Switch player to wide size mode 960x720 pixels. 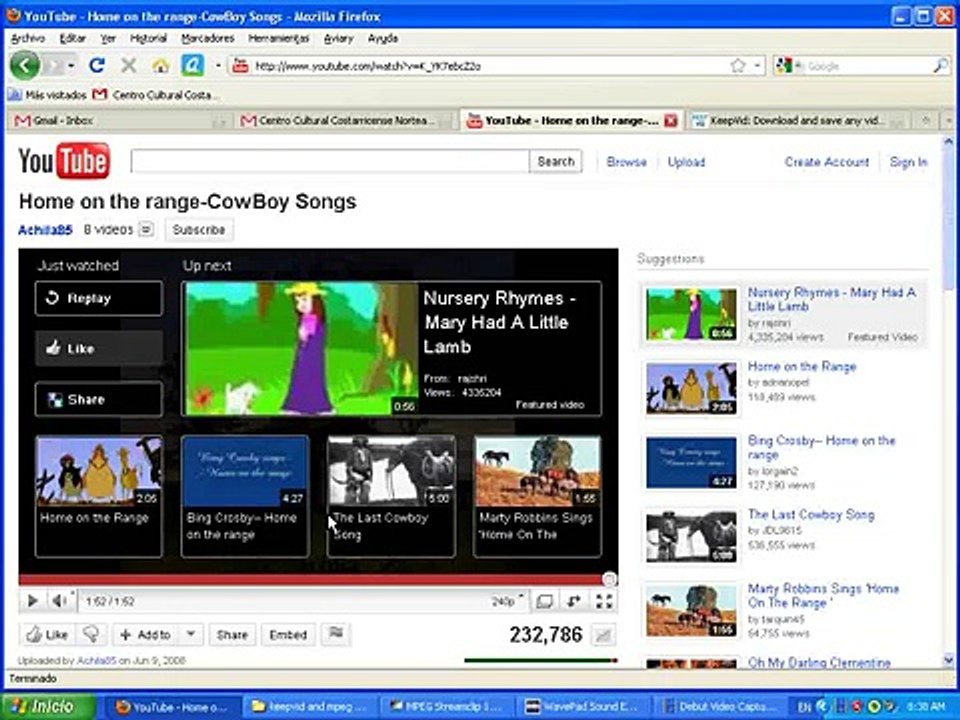click(x=544, y=602)
